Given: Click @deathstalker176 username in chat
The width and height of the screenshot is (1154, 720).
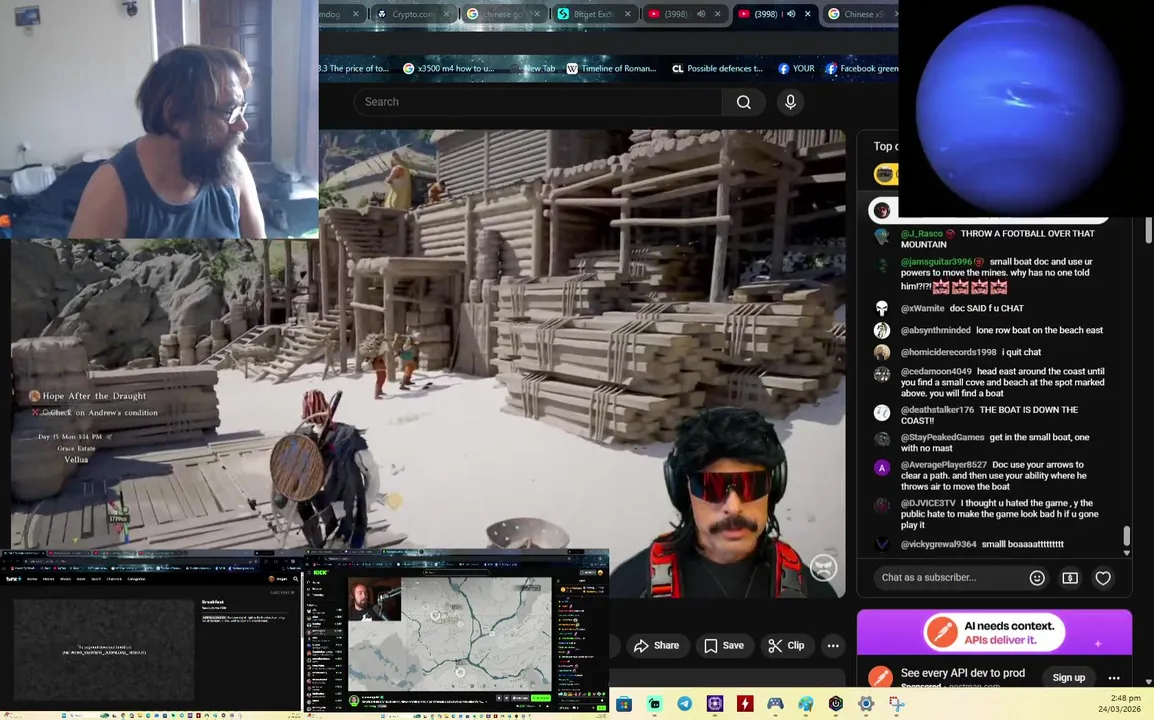Looking at the screenshot, I should (x=937, y=409).
